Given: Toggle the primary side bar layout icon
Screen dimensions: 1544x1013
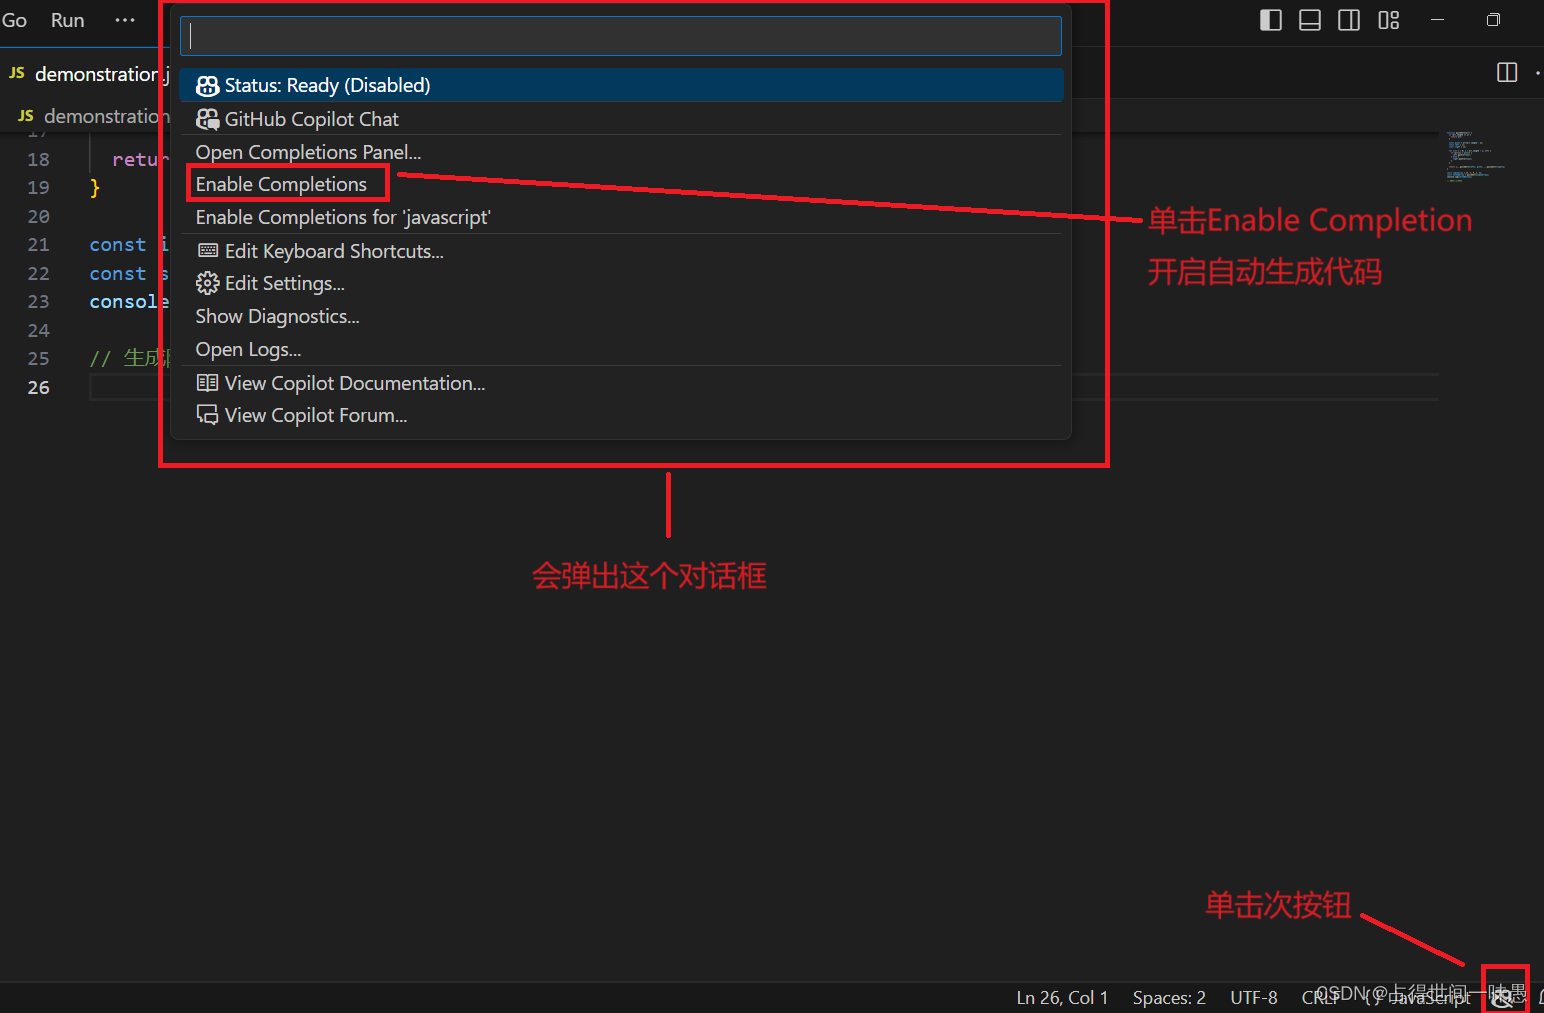Looking at the screenshot, I should pos(1271,20).
